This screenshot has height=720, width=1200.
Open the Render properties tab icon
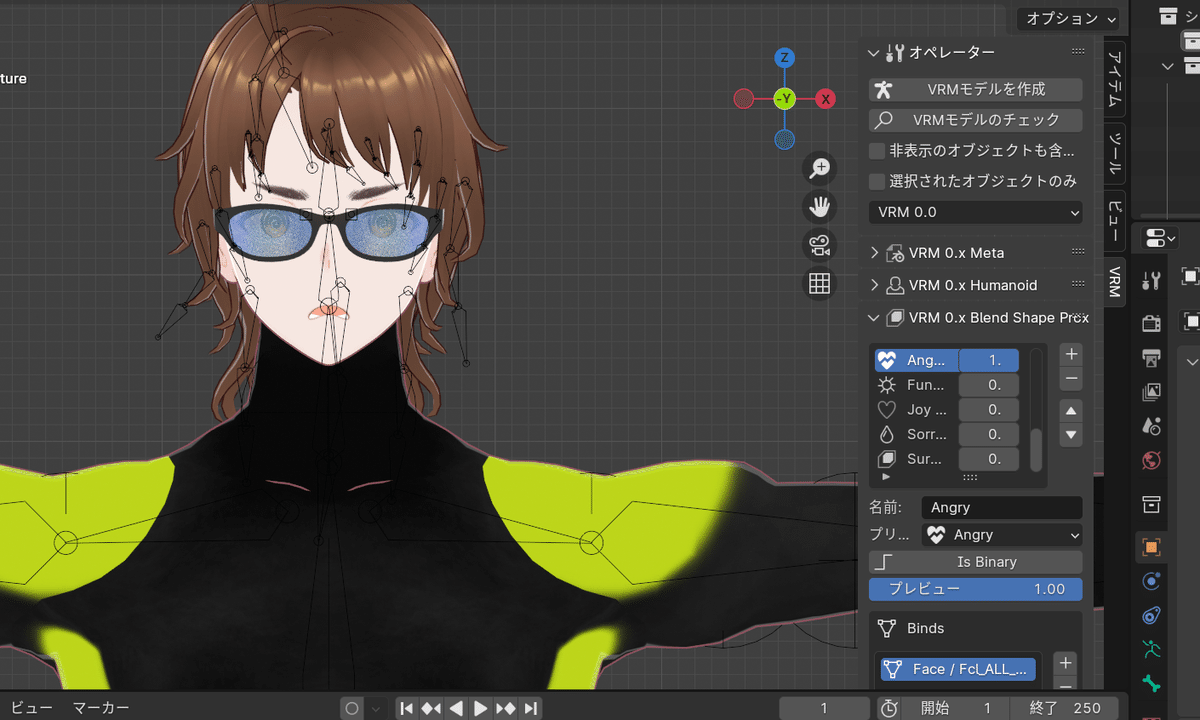click(x=1151, y=323)
